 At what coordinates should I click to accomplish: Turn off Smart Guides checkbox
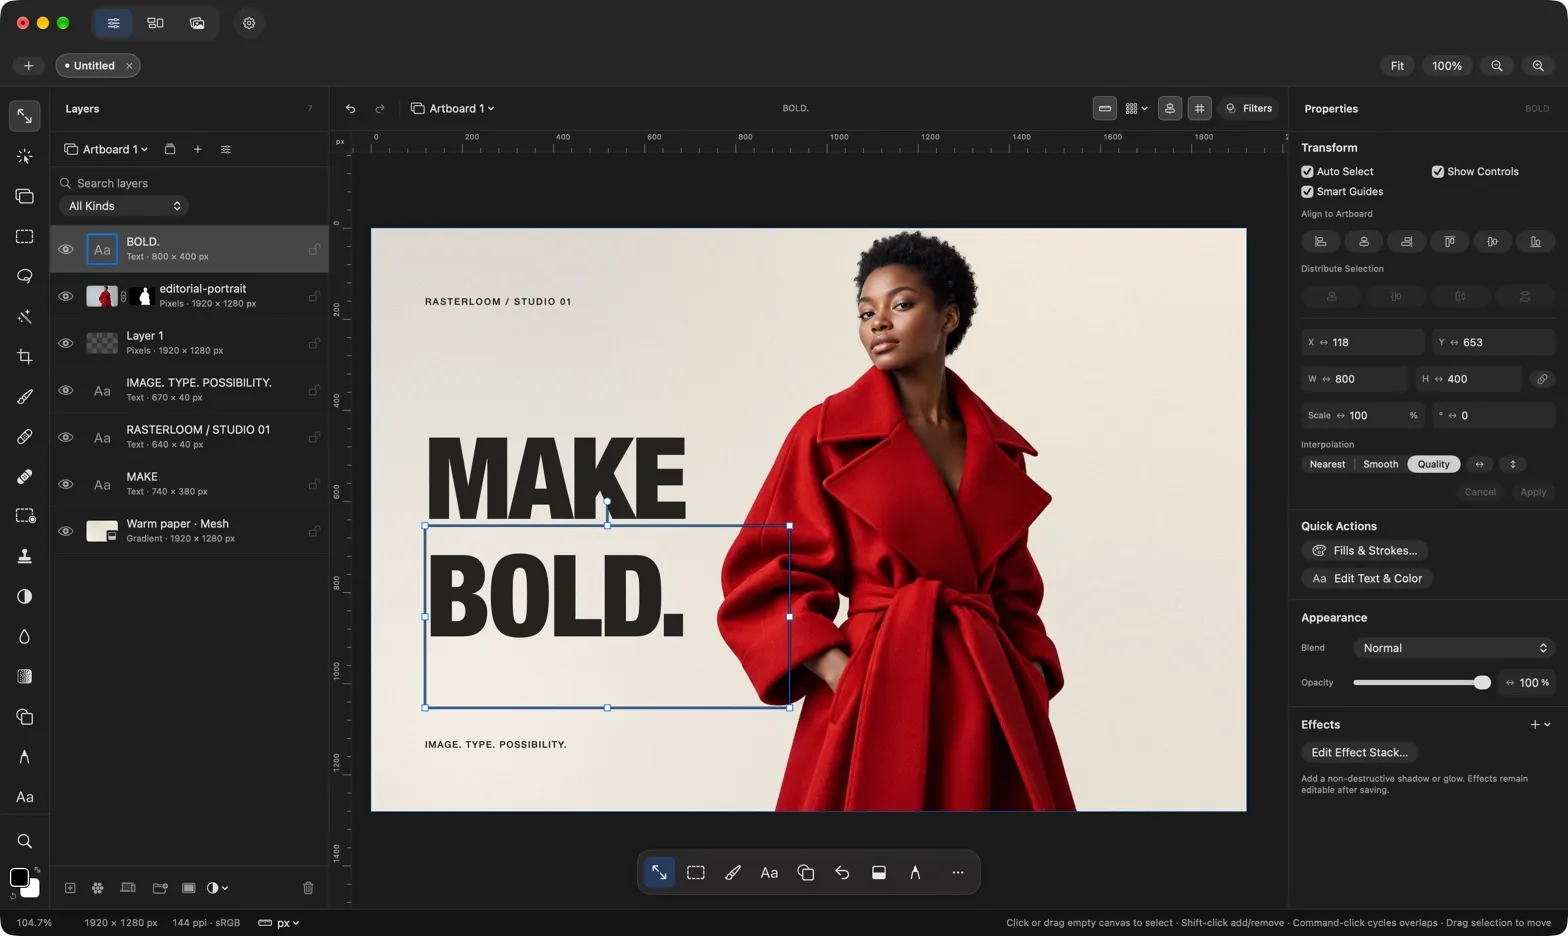(x=1307, y=192)
